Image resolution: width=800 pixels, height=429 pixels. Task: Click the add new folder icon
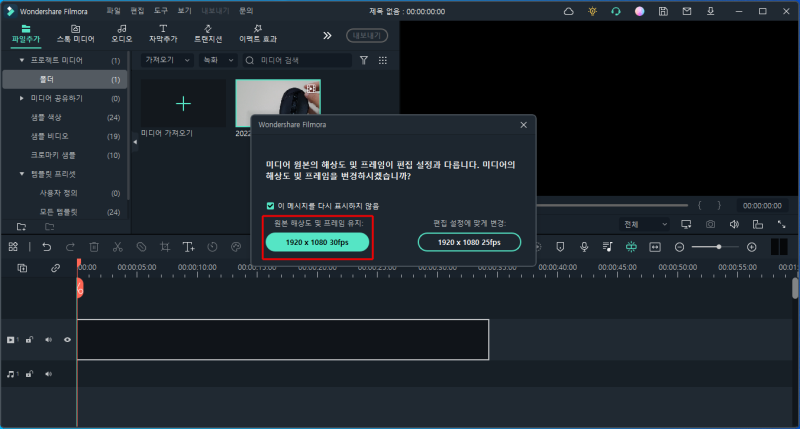21,226
